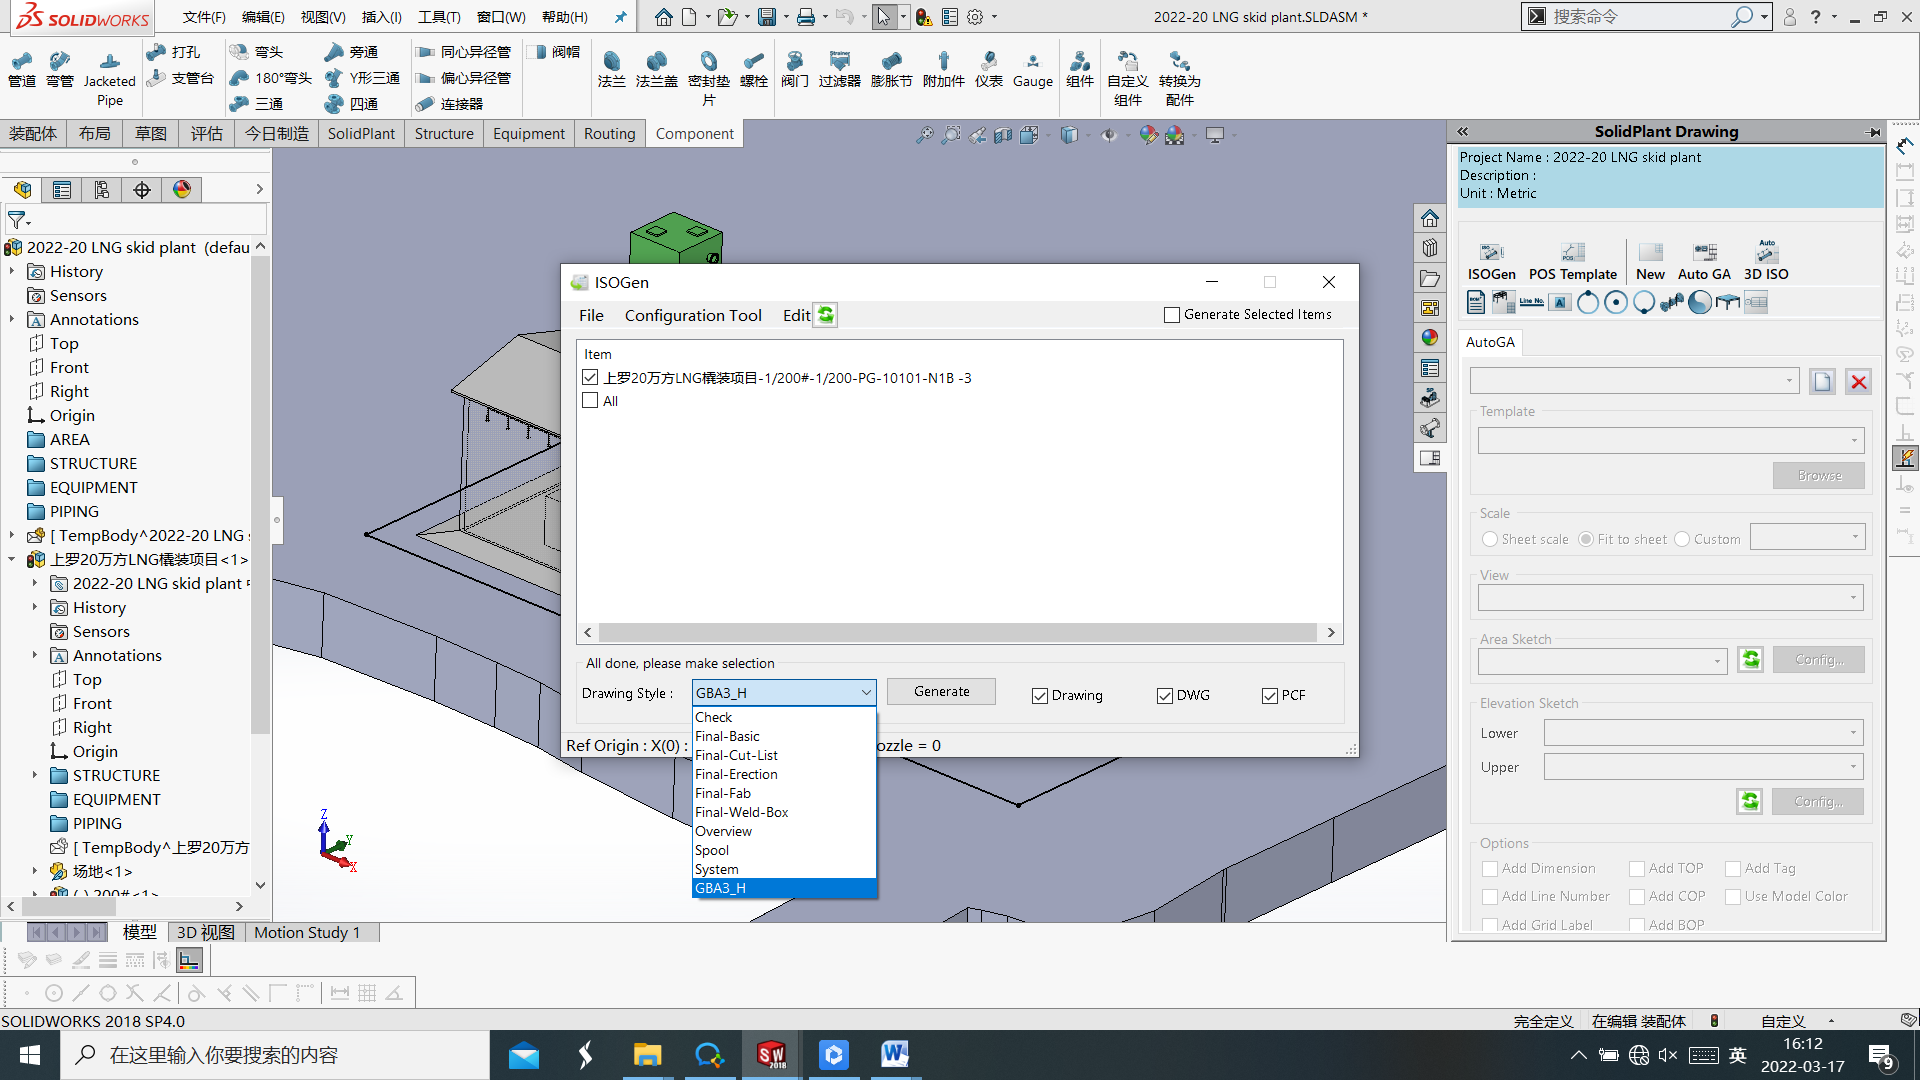The image size is (1920, 1080).
Task: Click the 转换为配件 convert tool
Action: pos(1180,78)
